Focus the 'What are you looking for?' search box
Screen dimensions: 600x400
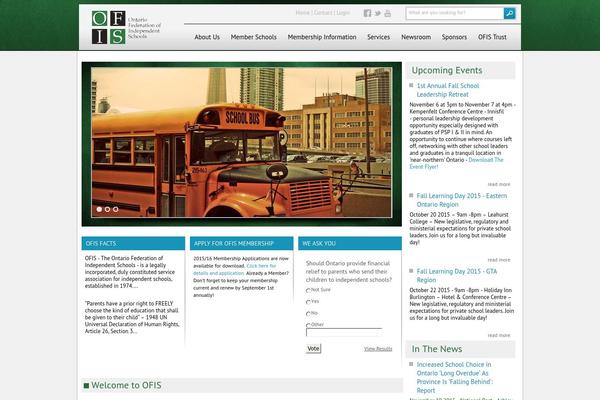[455, 13]
